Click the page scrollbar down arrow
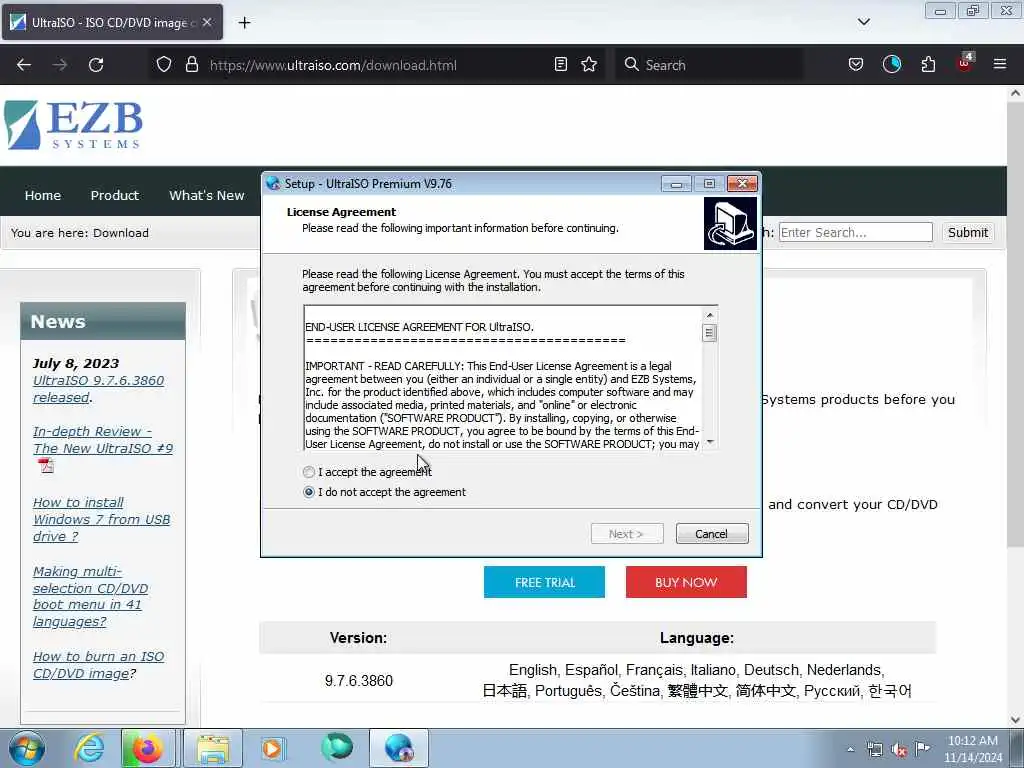The height and width of the screenshot is (768, 1024). [1016, 720]
